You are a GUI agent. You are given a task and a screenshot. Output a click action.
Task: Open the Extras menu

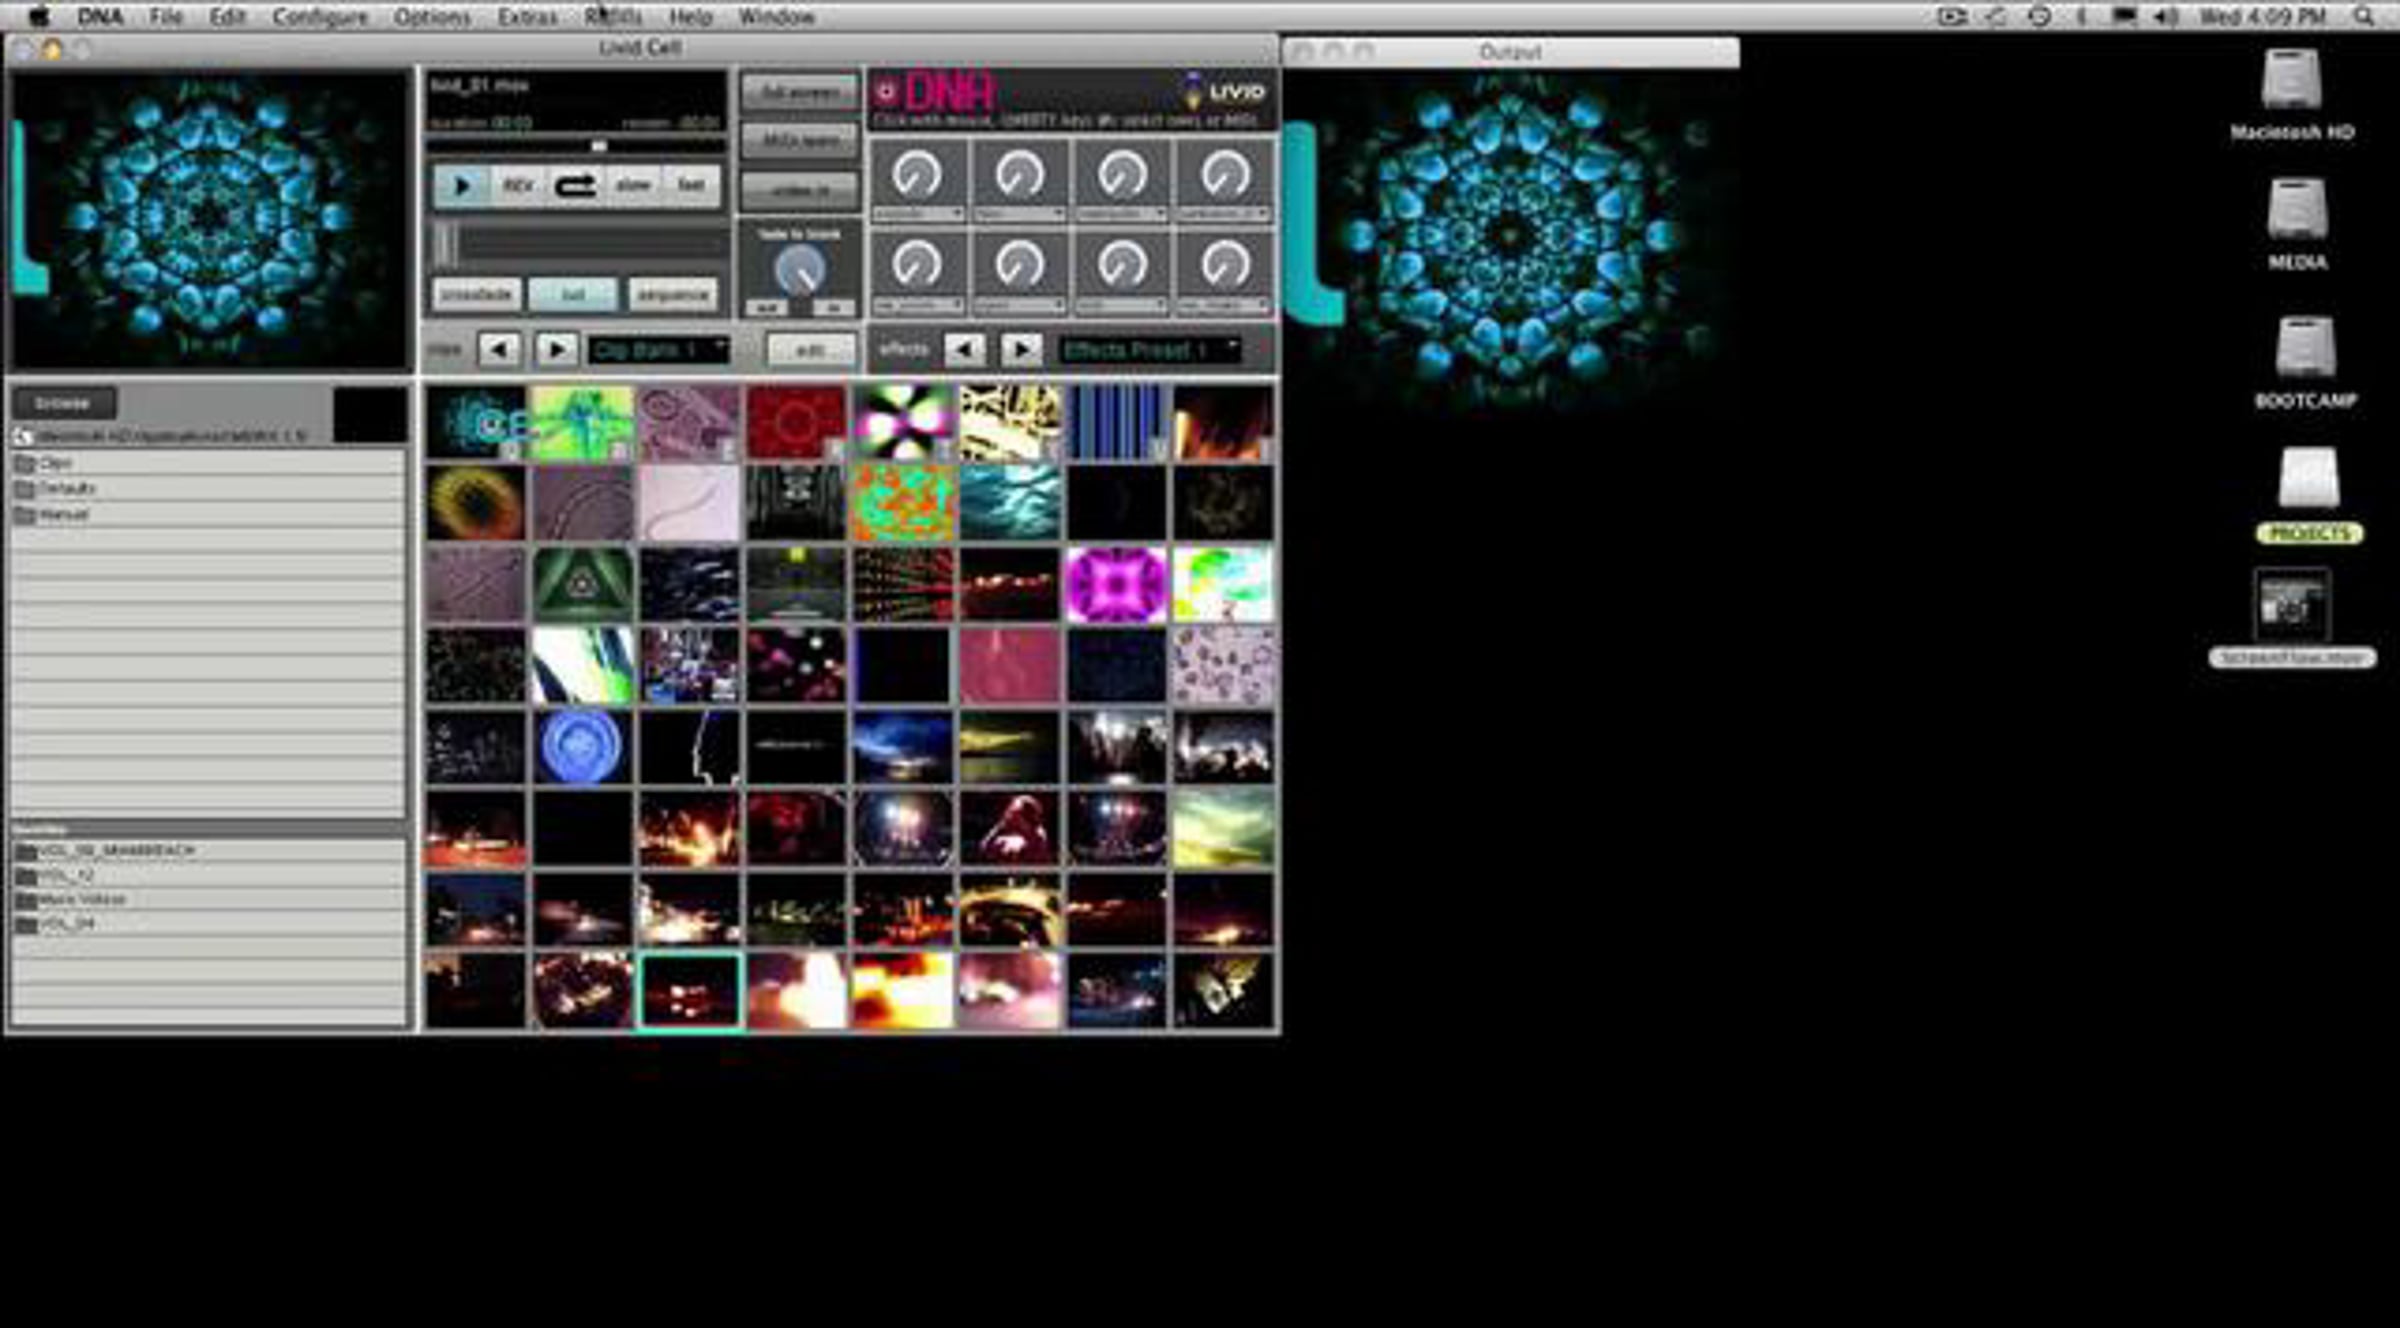[x=527, y=17]
